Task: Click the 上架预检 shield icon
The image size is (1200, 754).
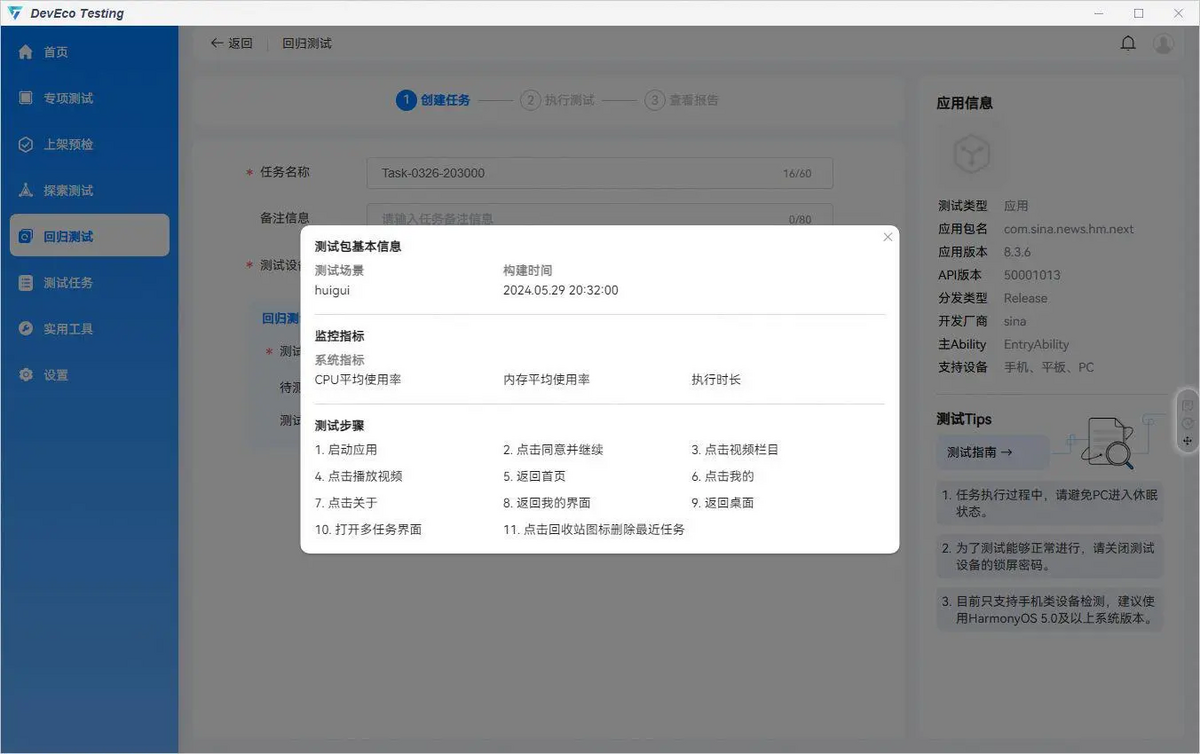Action: 26,144
